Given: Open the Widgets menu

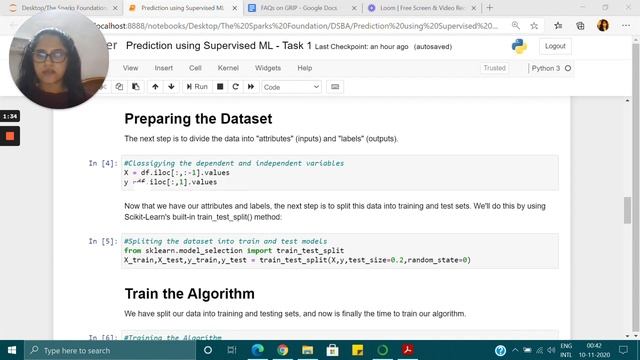Looking at the screenshot, I should click(268, 68).
